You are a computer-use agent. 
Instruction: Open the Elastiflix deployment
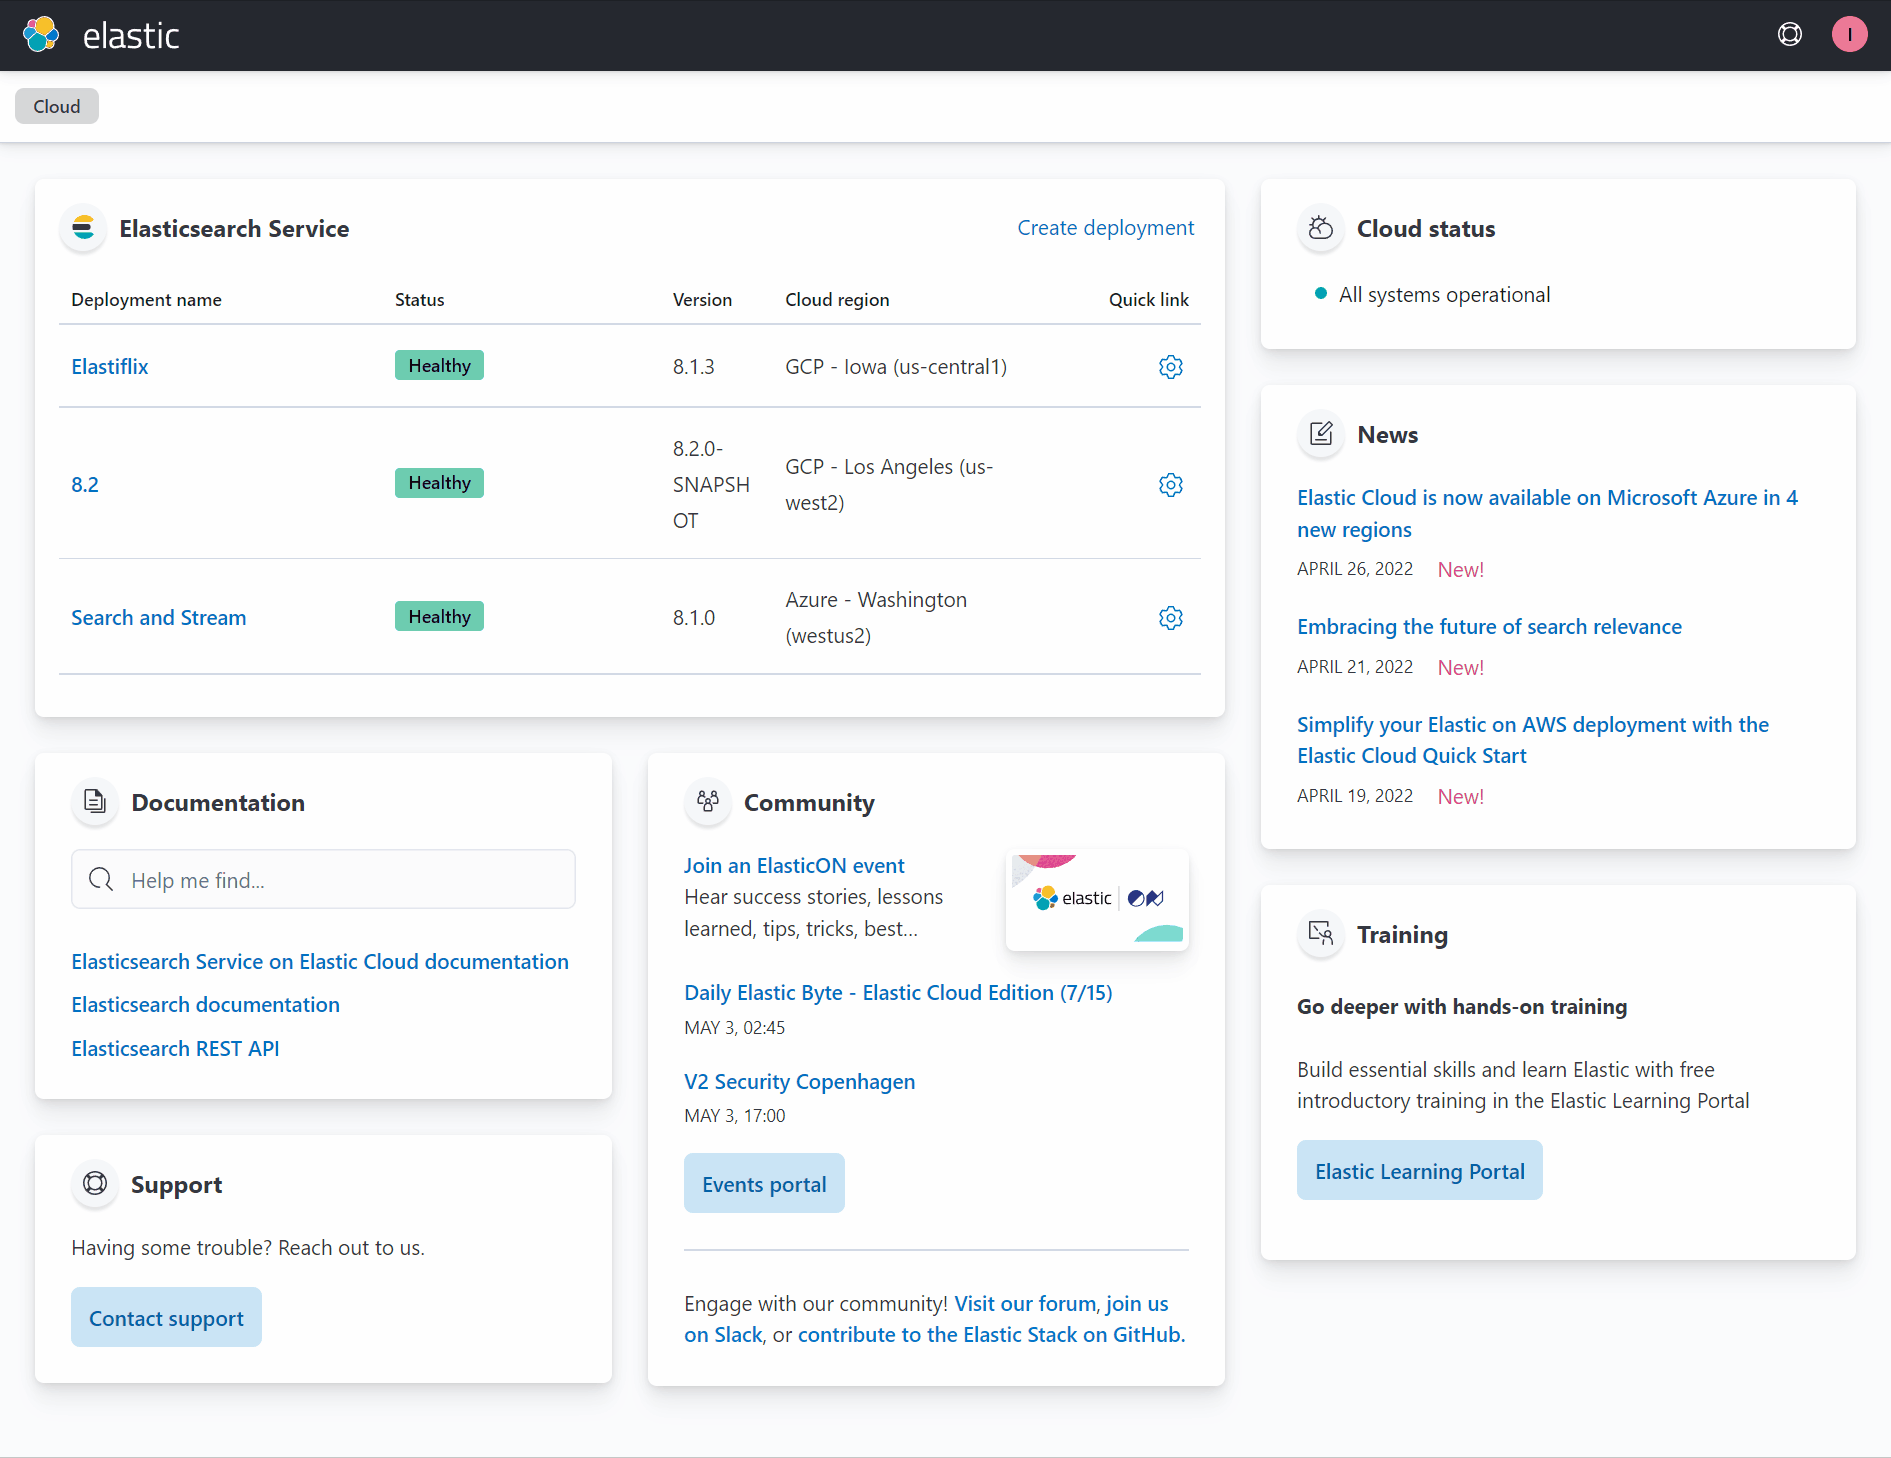[110, 367]
